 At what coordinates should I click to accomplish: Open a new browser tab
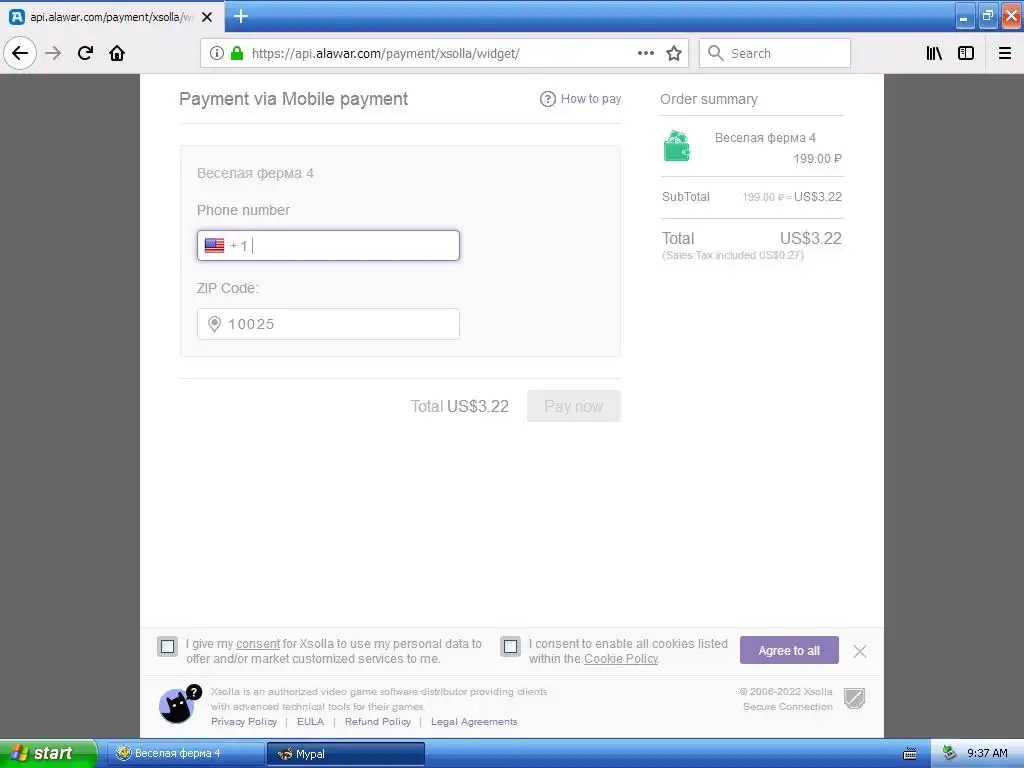click(x=241, y=16)
